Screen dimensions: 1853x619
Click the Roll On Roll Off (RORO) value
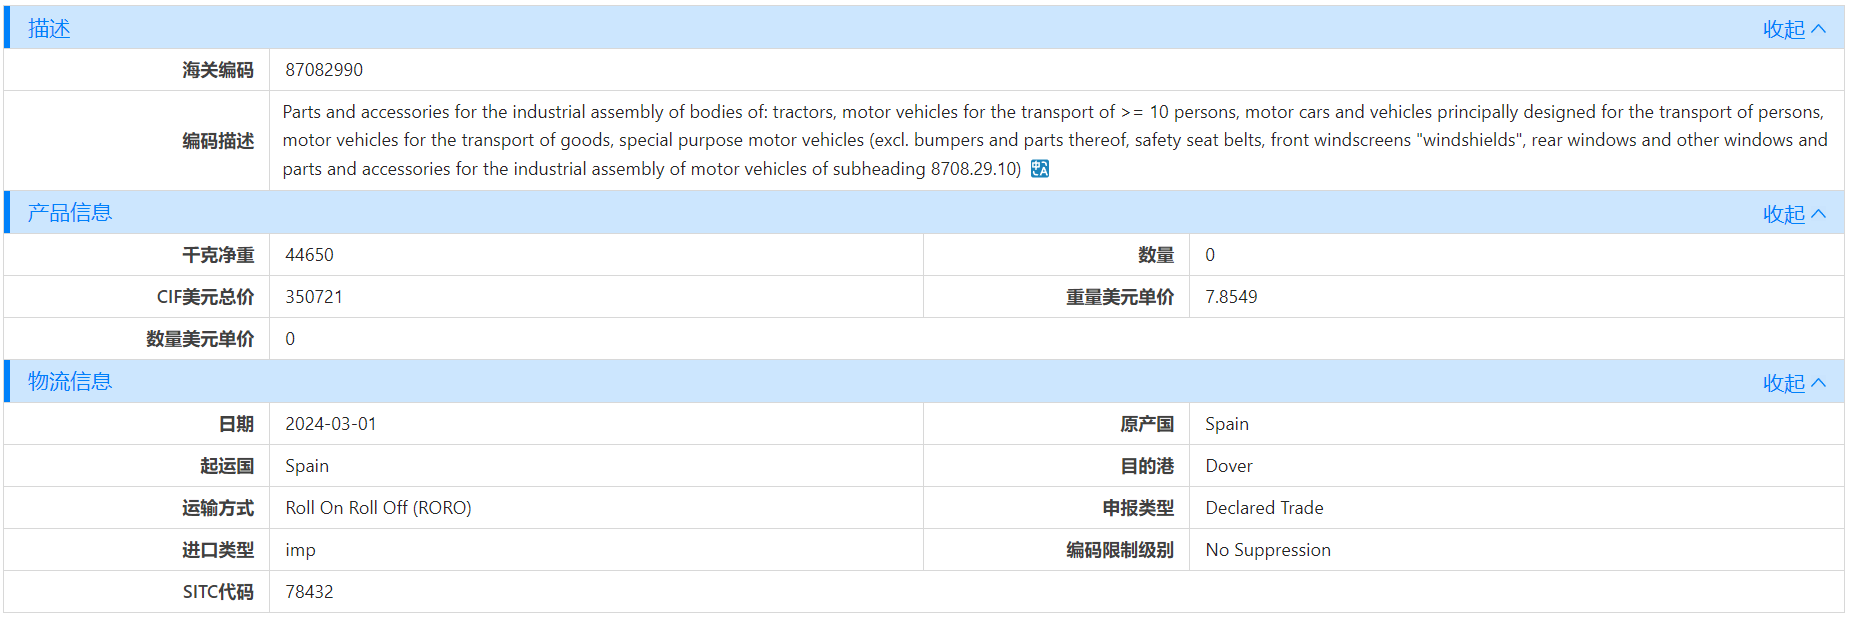pos(378,508)
